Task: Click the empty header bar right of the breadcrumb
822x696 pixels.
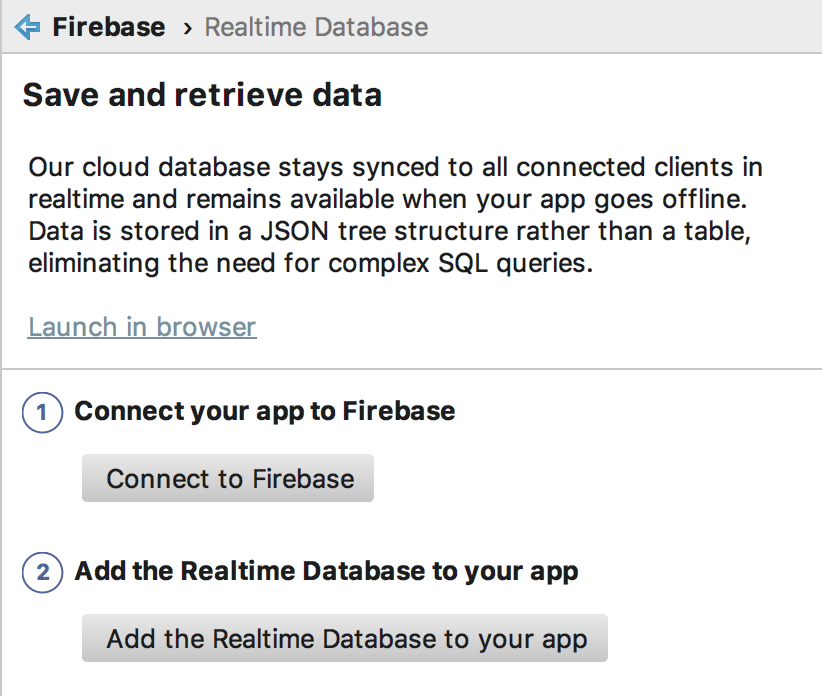Action: [x=620, y=27]
